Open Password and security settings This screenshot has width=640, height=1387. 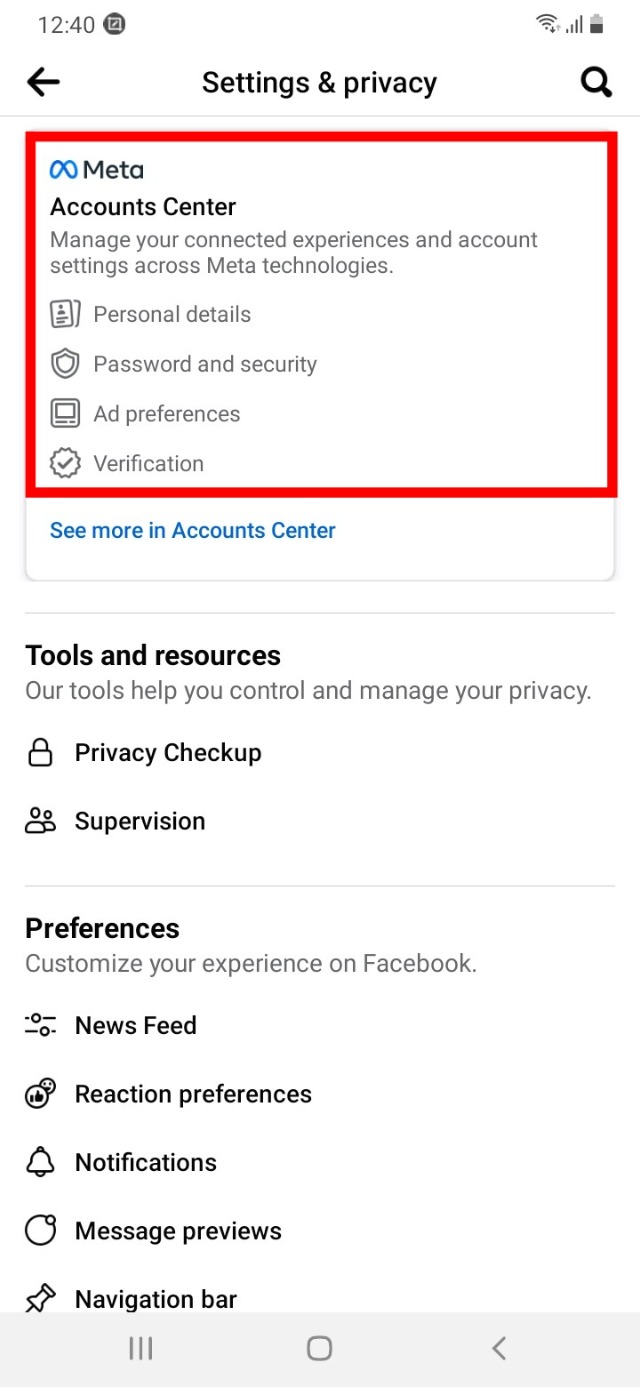point(204,364)
